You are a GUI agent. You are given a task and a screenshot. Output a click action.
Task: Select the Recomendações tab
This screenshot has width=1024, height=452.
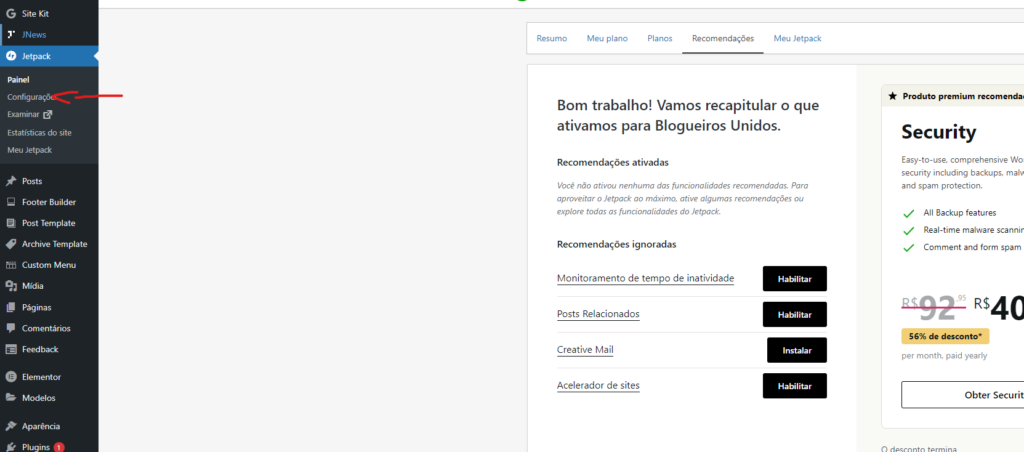point(723,39)
